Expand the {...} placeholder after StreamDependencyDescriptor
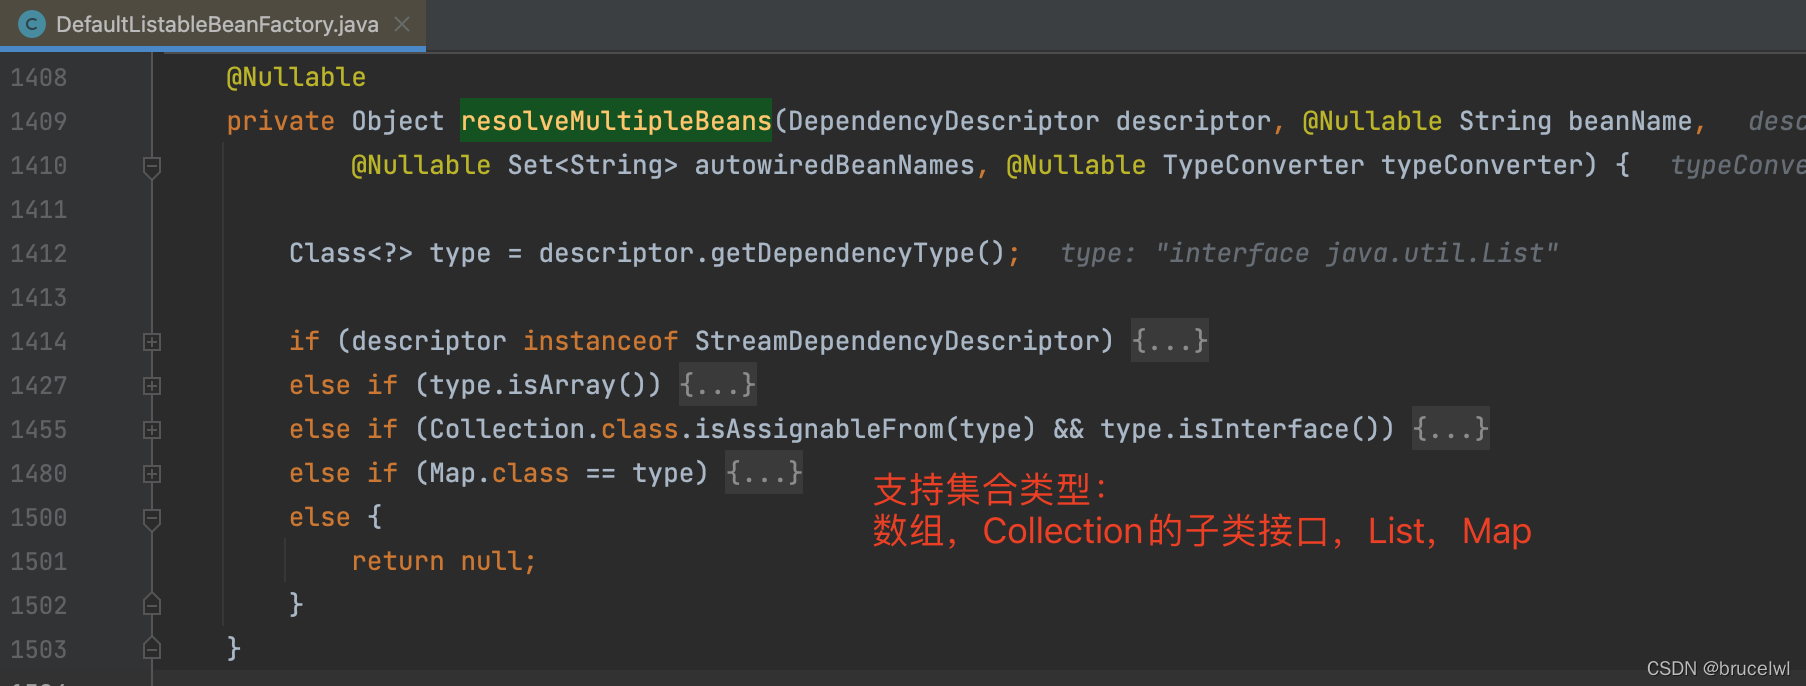This screenshot has width=1806, height=686. pyautogui.click(x=1169, y=341)
